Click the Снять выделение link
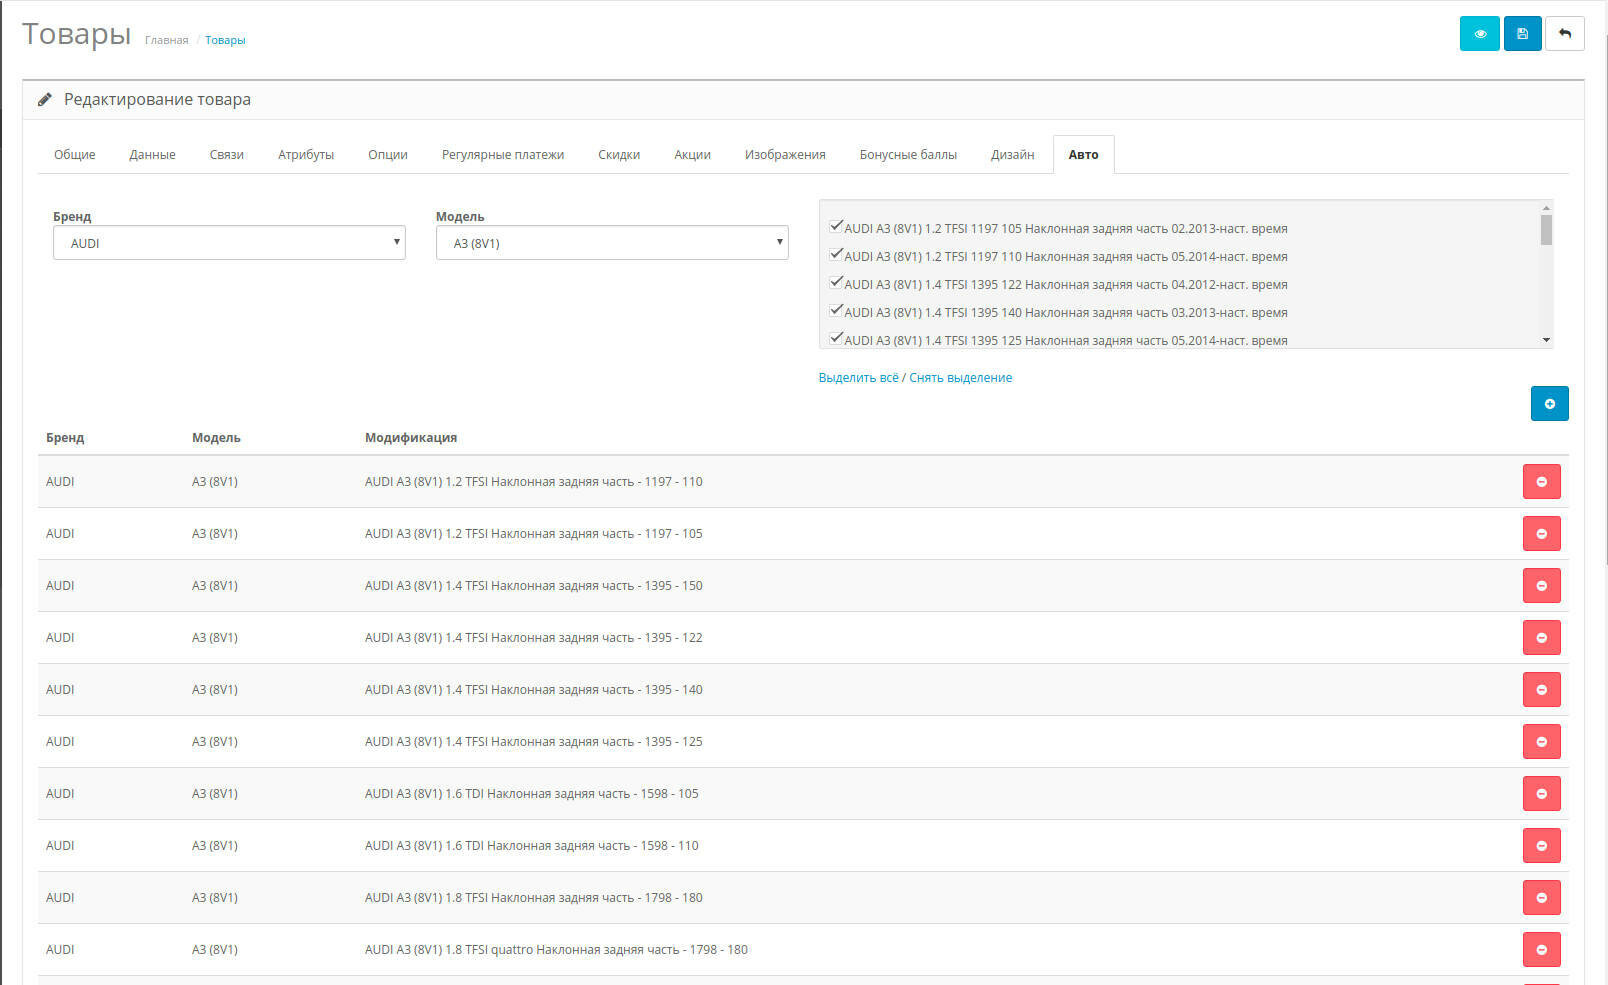1608x985 pixels. pos(960,378)
